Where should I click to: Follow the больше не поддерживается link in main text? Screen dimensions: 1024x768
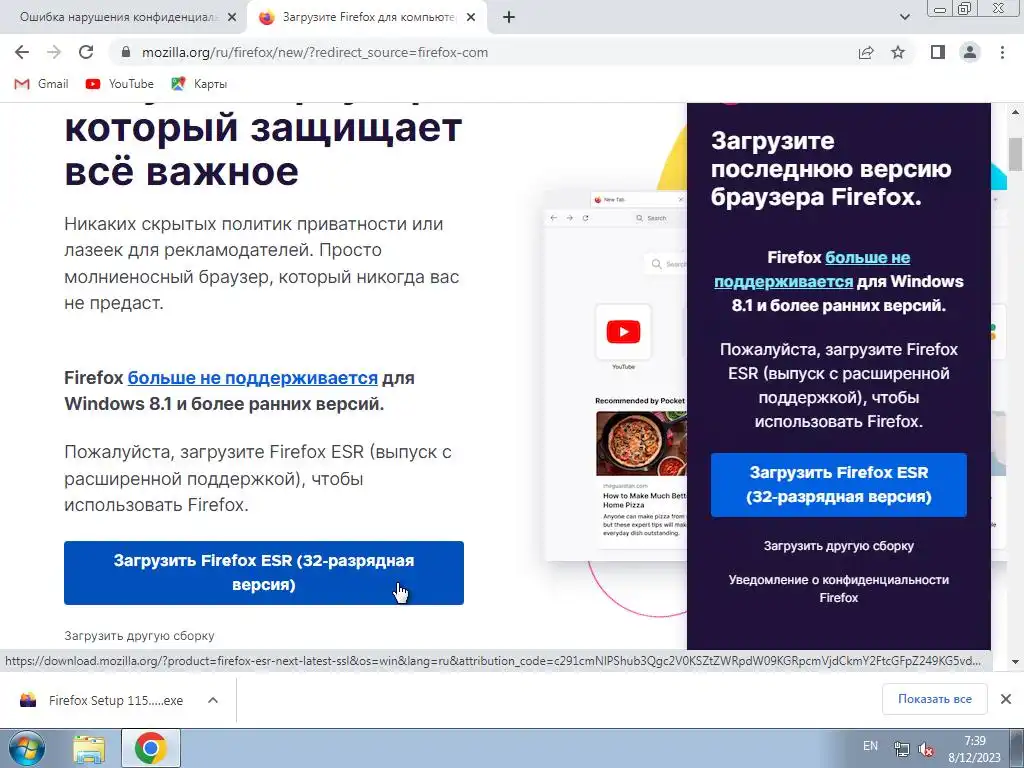click(253, 378)
